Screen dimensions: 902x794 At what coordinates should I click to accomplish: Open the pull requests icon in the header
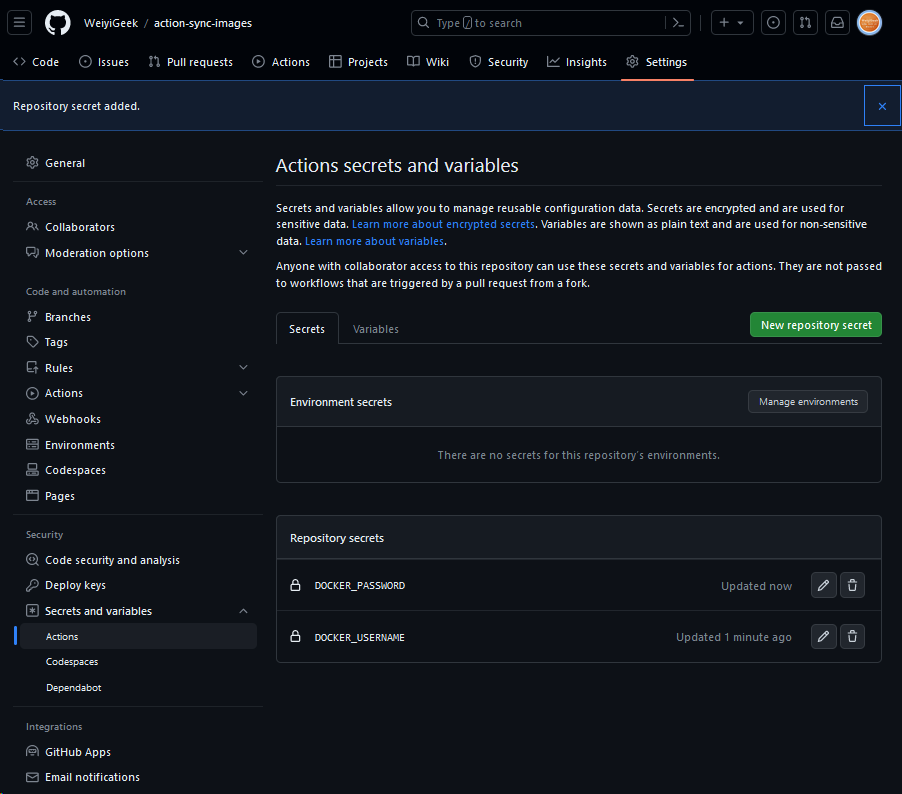click(x=805, y=22)
